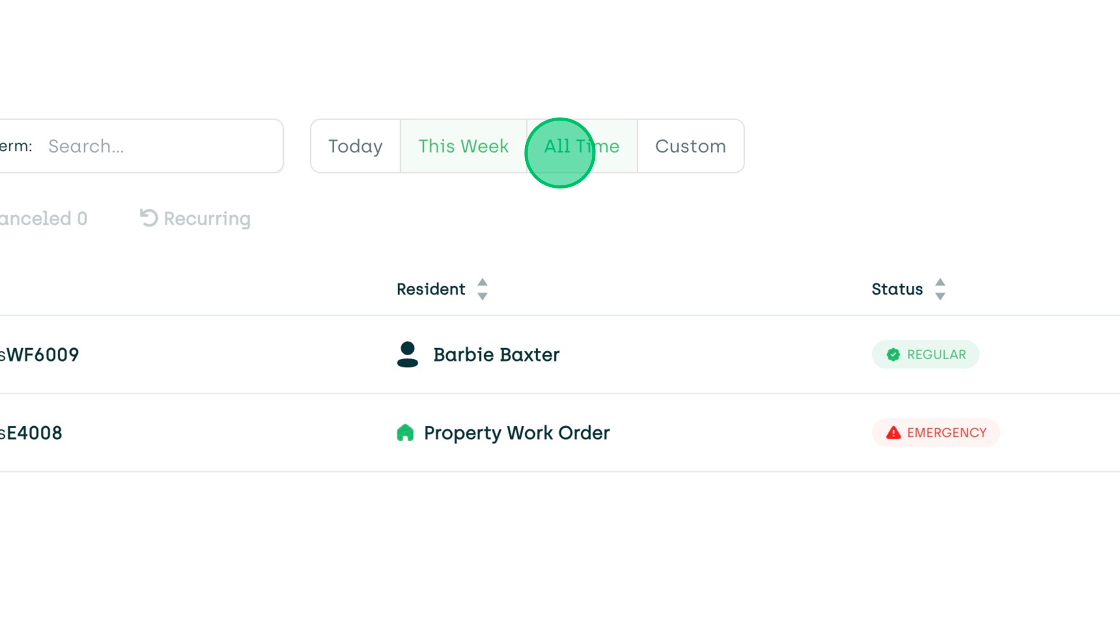Click the green house icon on Property Work Order row

pos(407,432)
